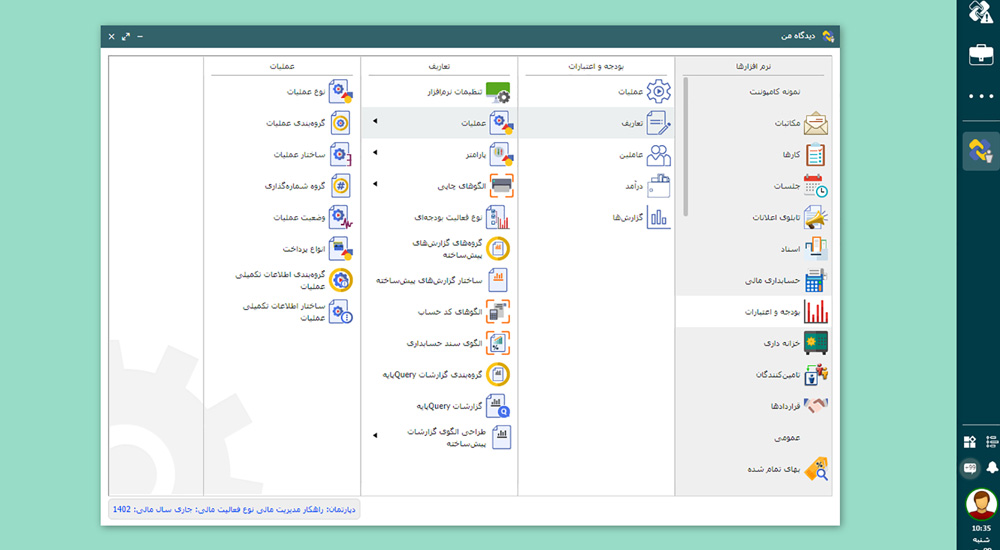Open the ساختار عملیات icon
This screenshot has width=1000, height=550.
tap(341, 154)
